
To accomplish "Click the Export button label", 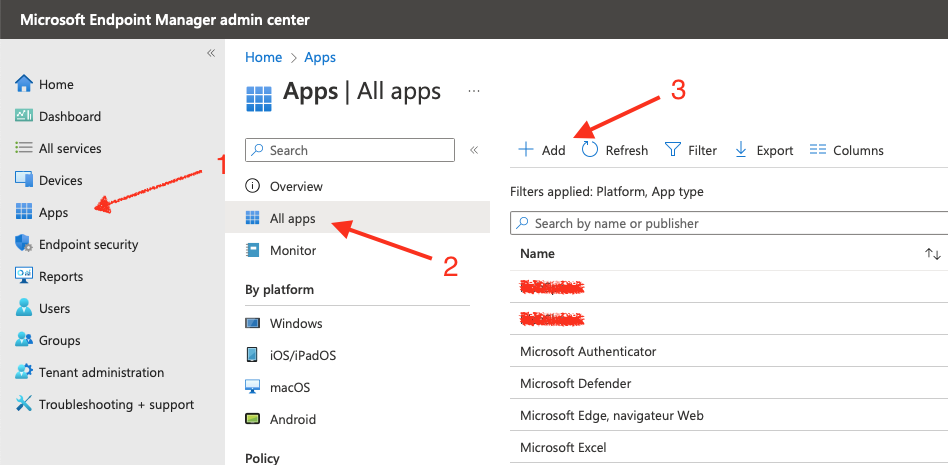I will click(x=774, y=151).
